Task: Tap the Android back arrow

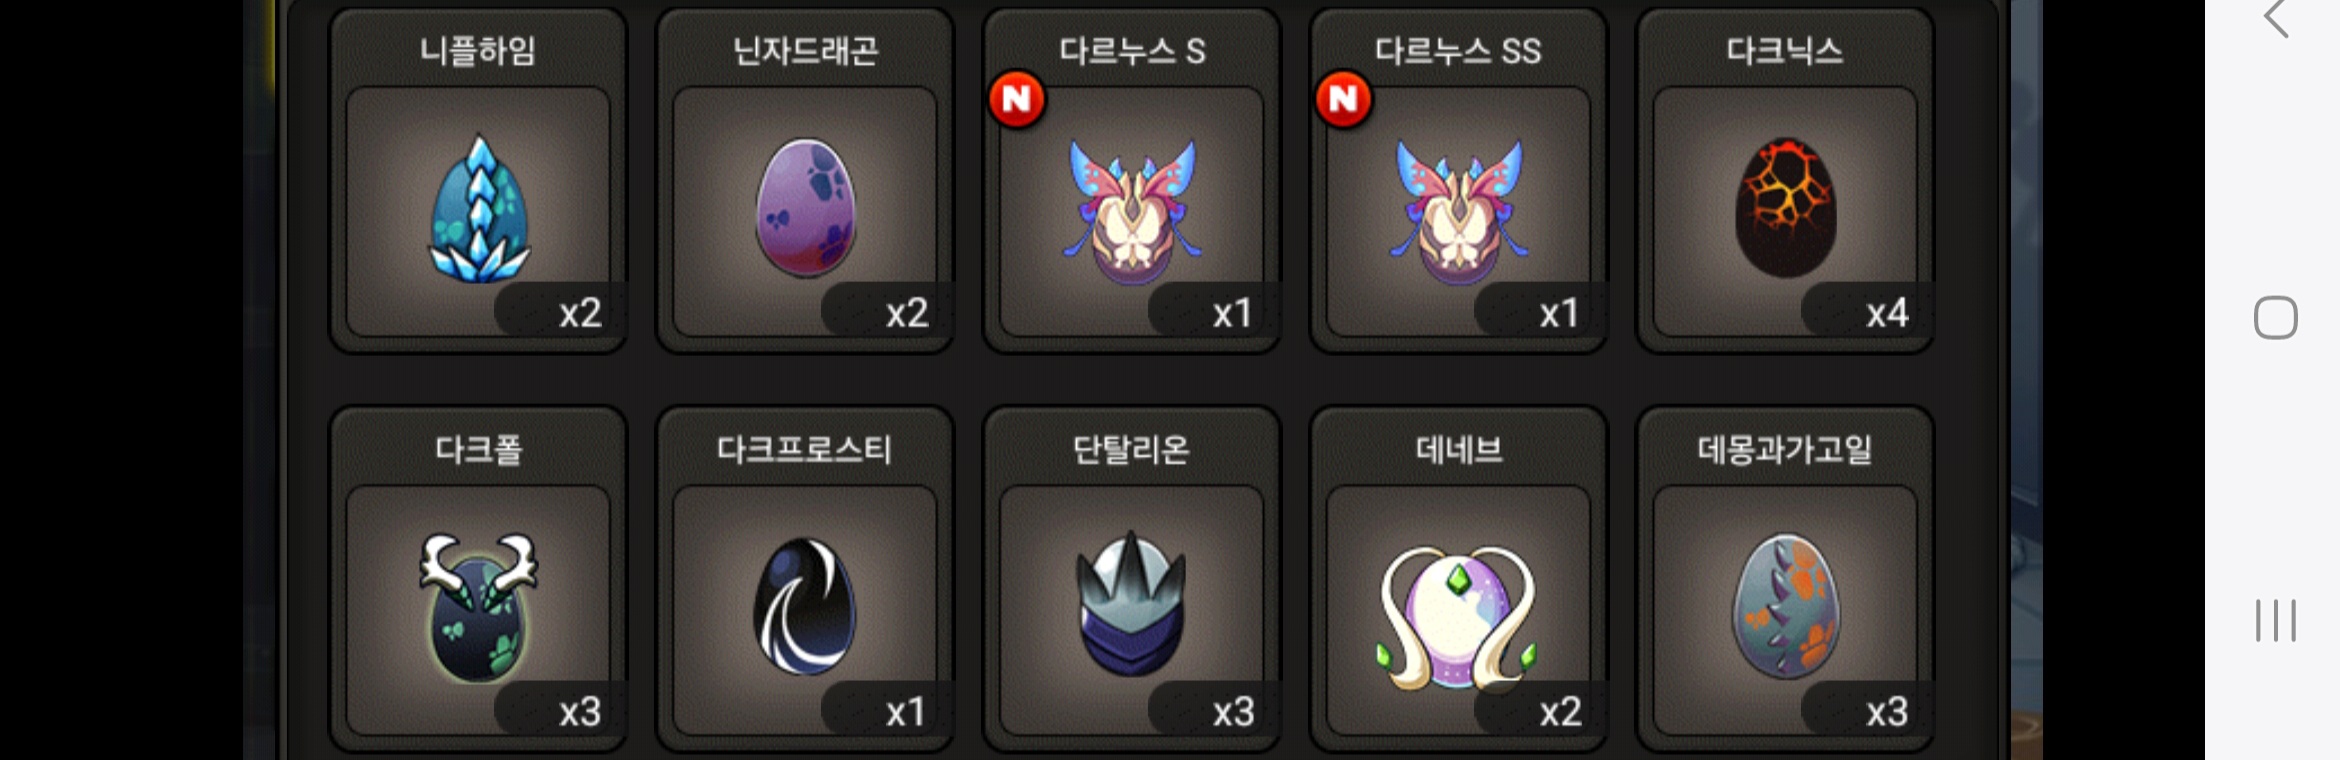Action: click(2276, 17)
